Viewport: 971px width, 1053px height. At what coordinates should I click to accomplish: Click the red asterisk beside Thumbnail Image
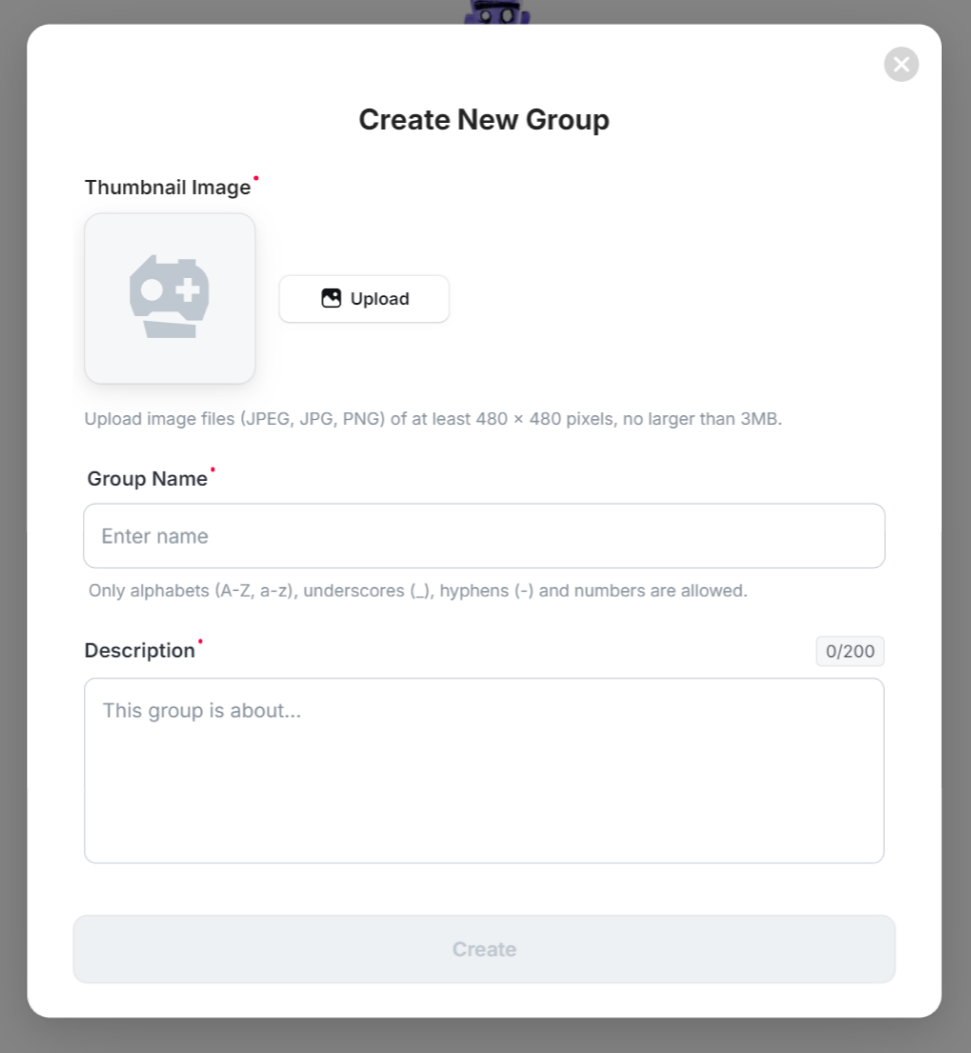click(x=256, y=179)
